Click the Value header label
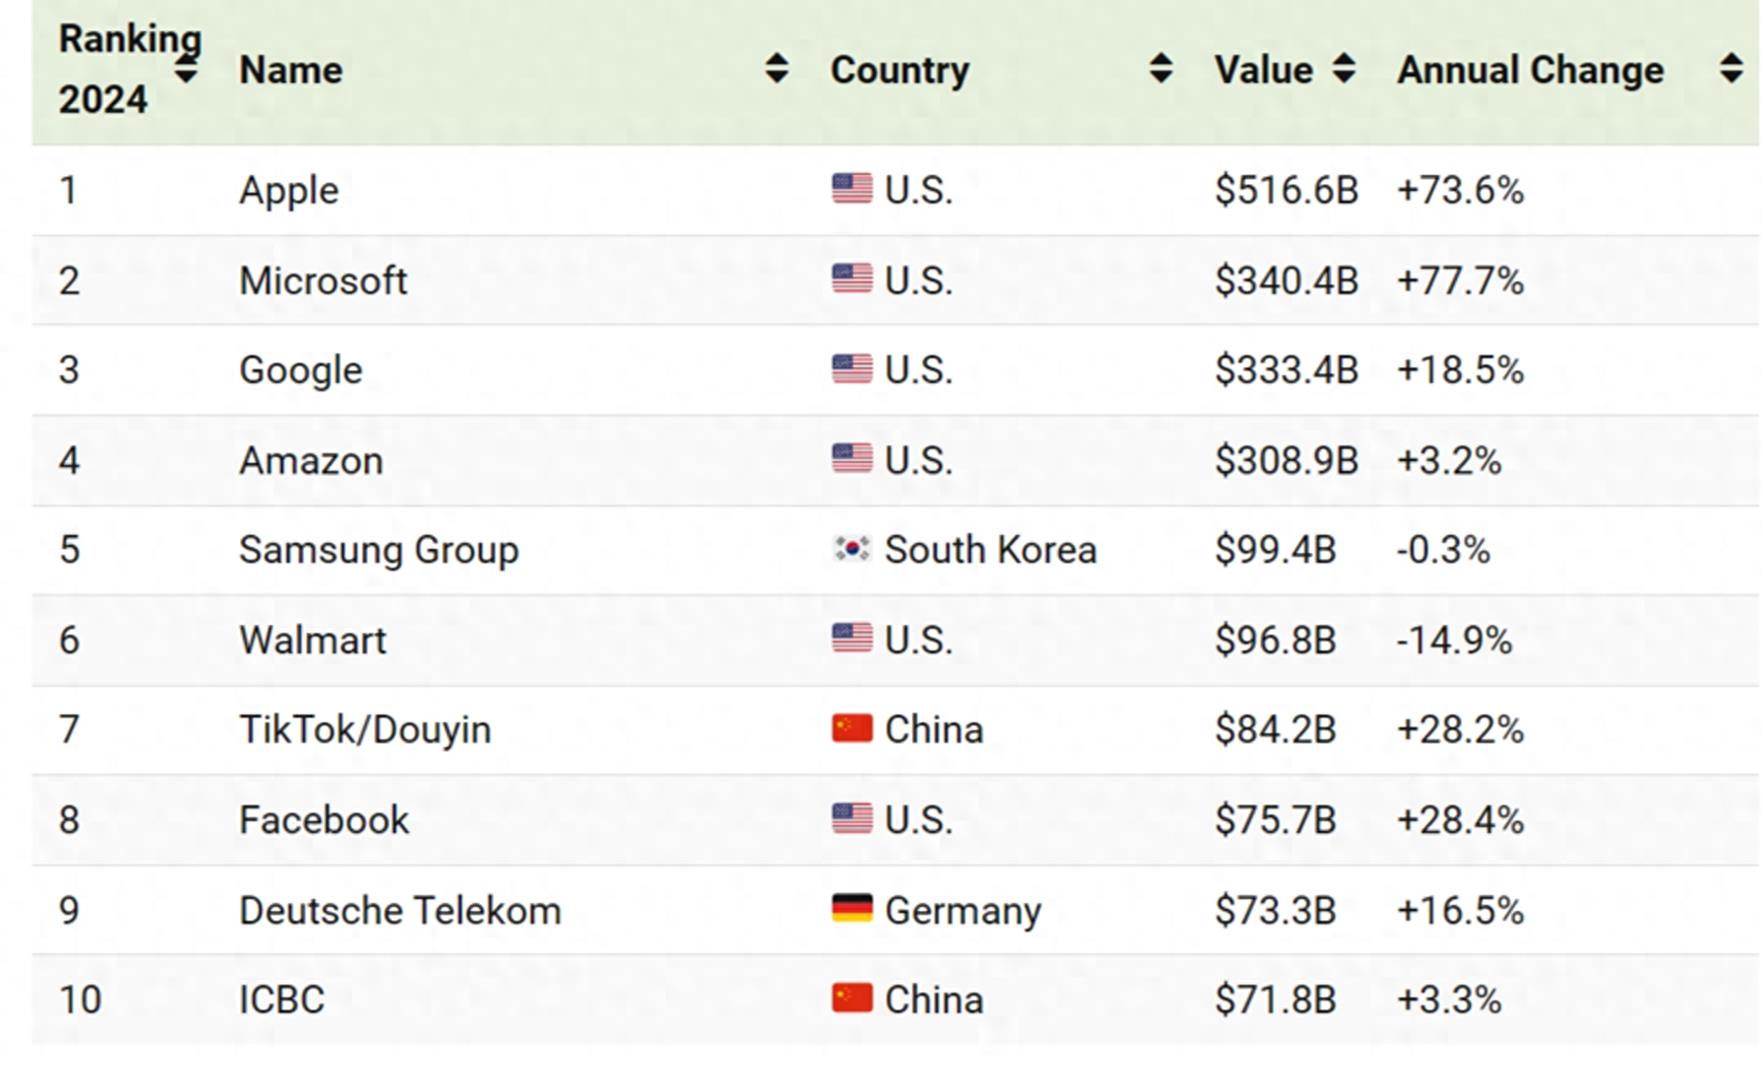Image resolution: width=1763 pixels, height=1080 pixels. click(1263, 70)
